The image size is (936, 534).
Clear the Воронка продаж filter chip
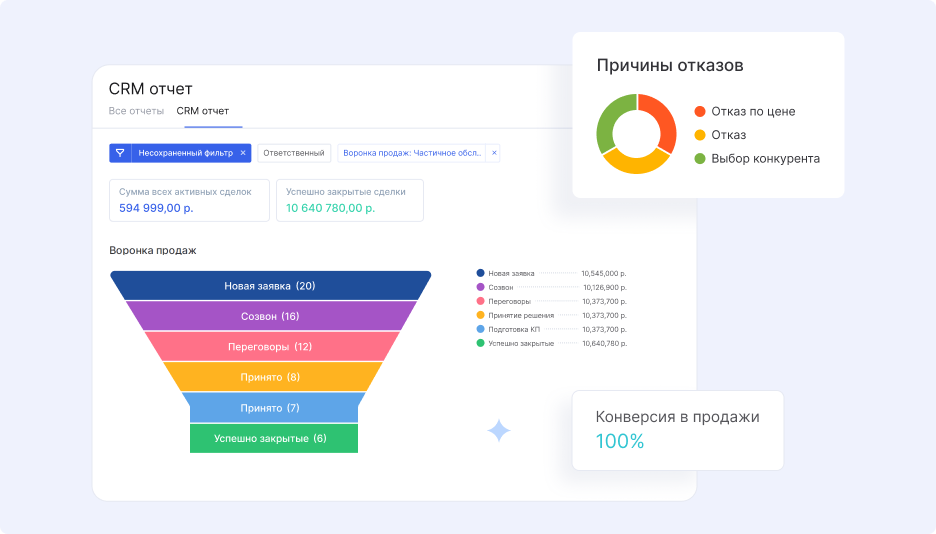494,153
